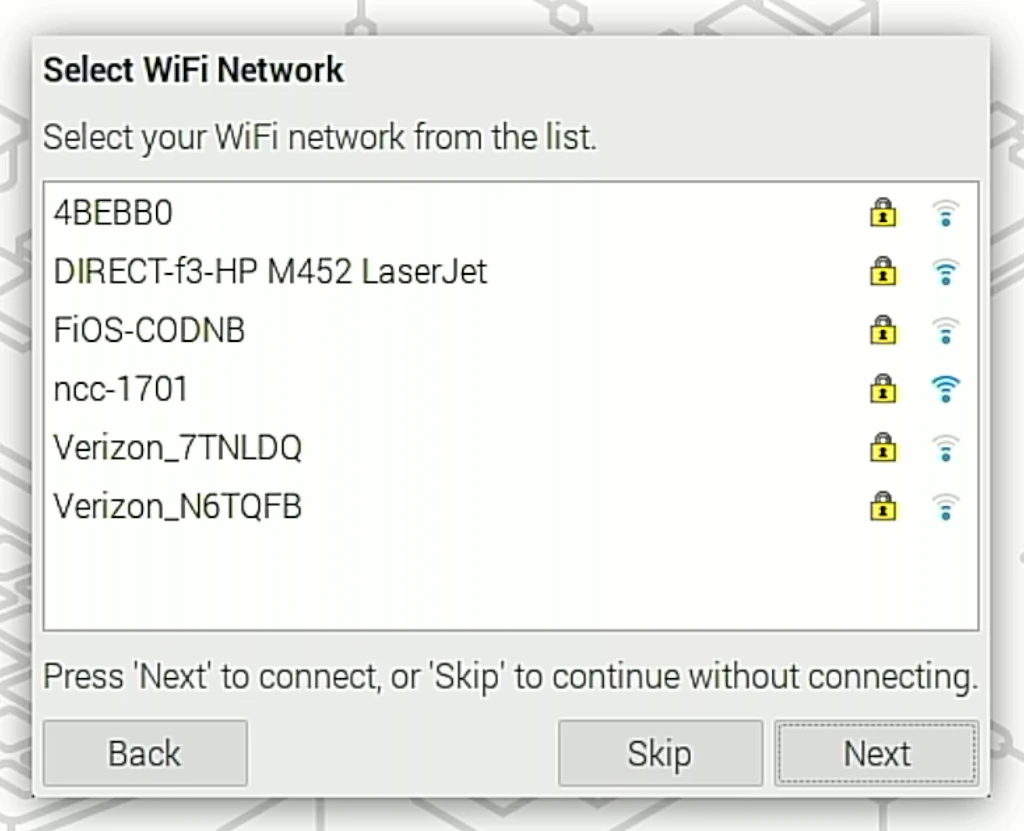Click the WiFi signal icon for Verizon_7TNLDQ
The width and height of the screenshot is (1024, 831).
tap(945, 448)
